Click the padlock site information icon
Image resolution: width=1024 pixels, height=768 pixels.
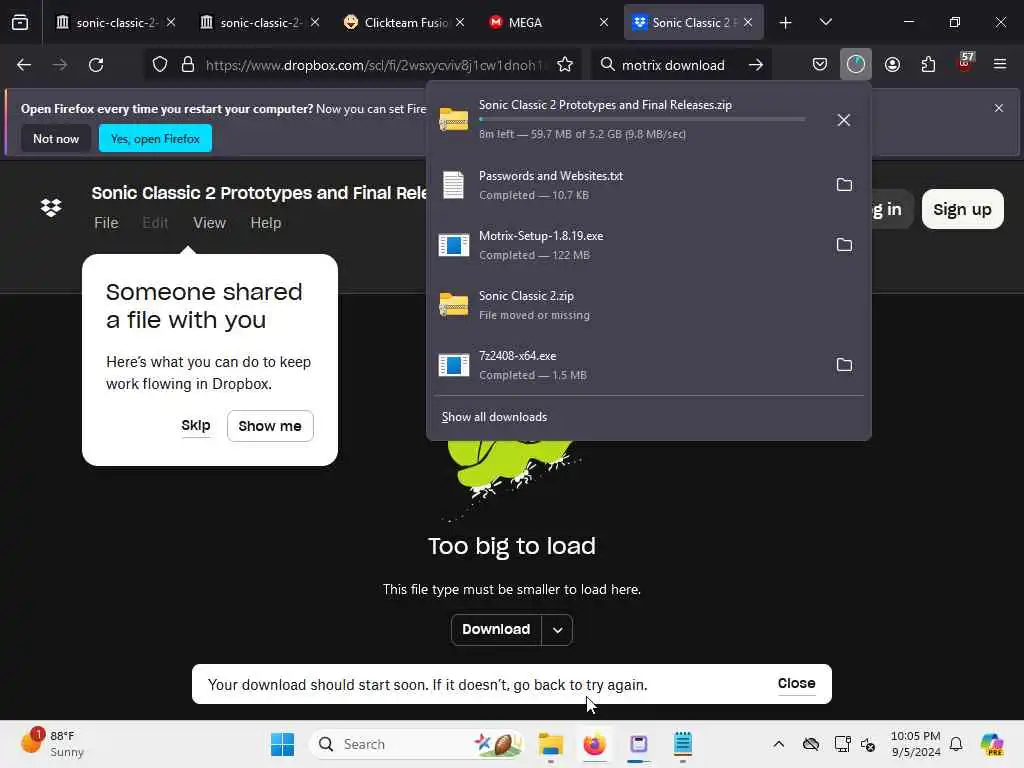pyautogui.click(x=188, y=65)
